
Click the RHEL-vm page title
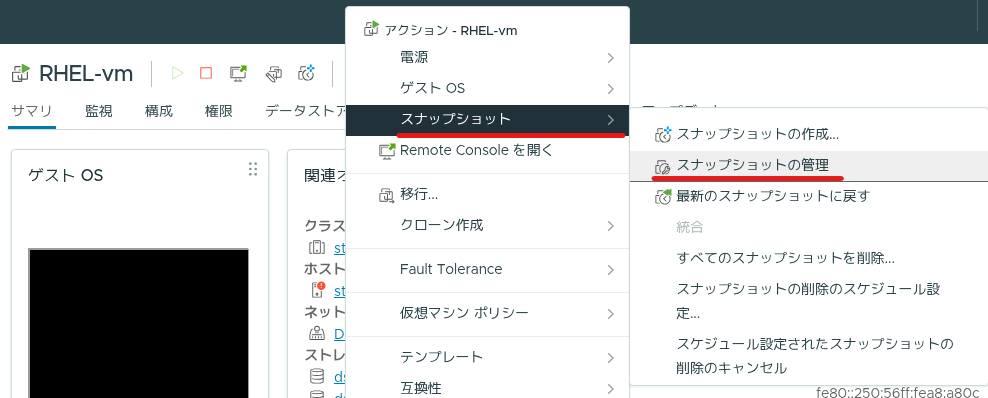tap(86, 74)
